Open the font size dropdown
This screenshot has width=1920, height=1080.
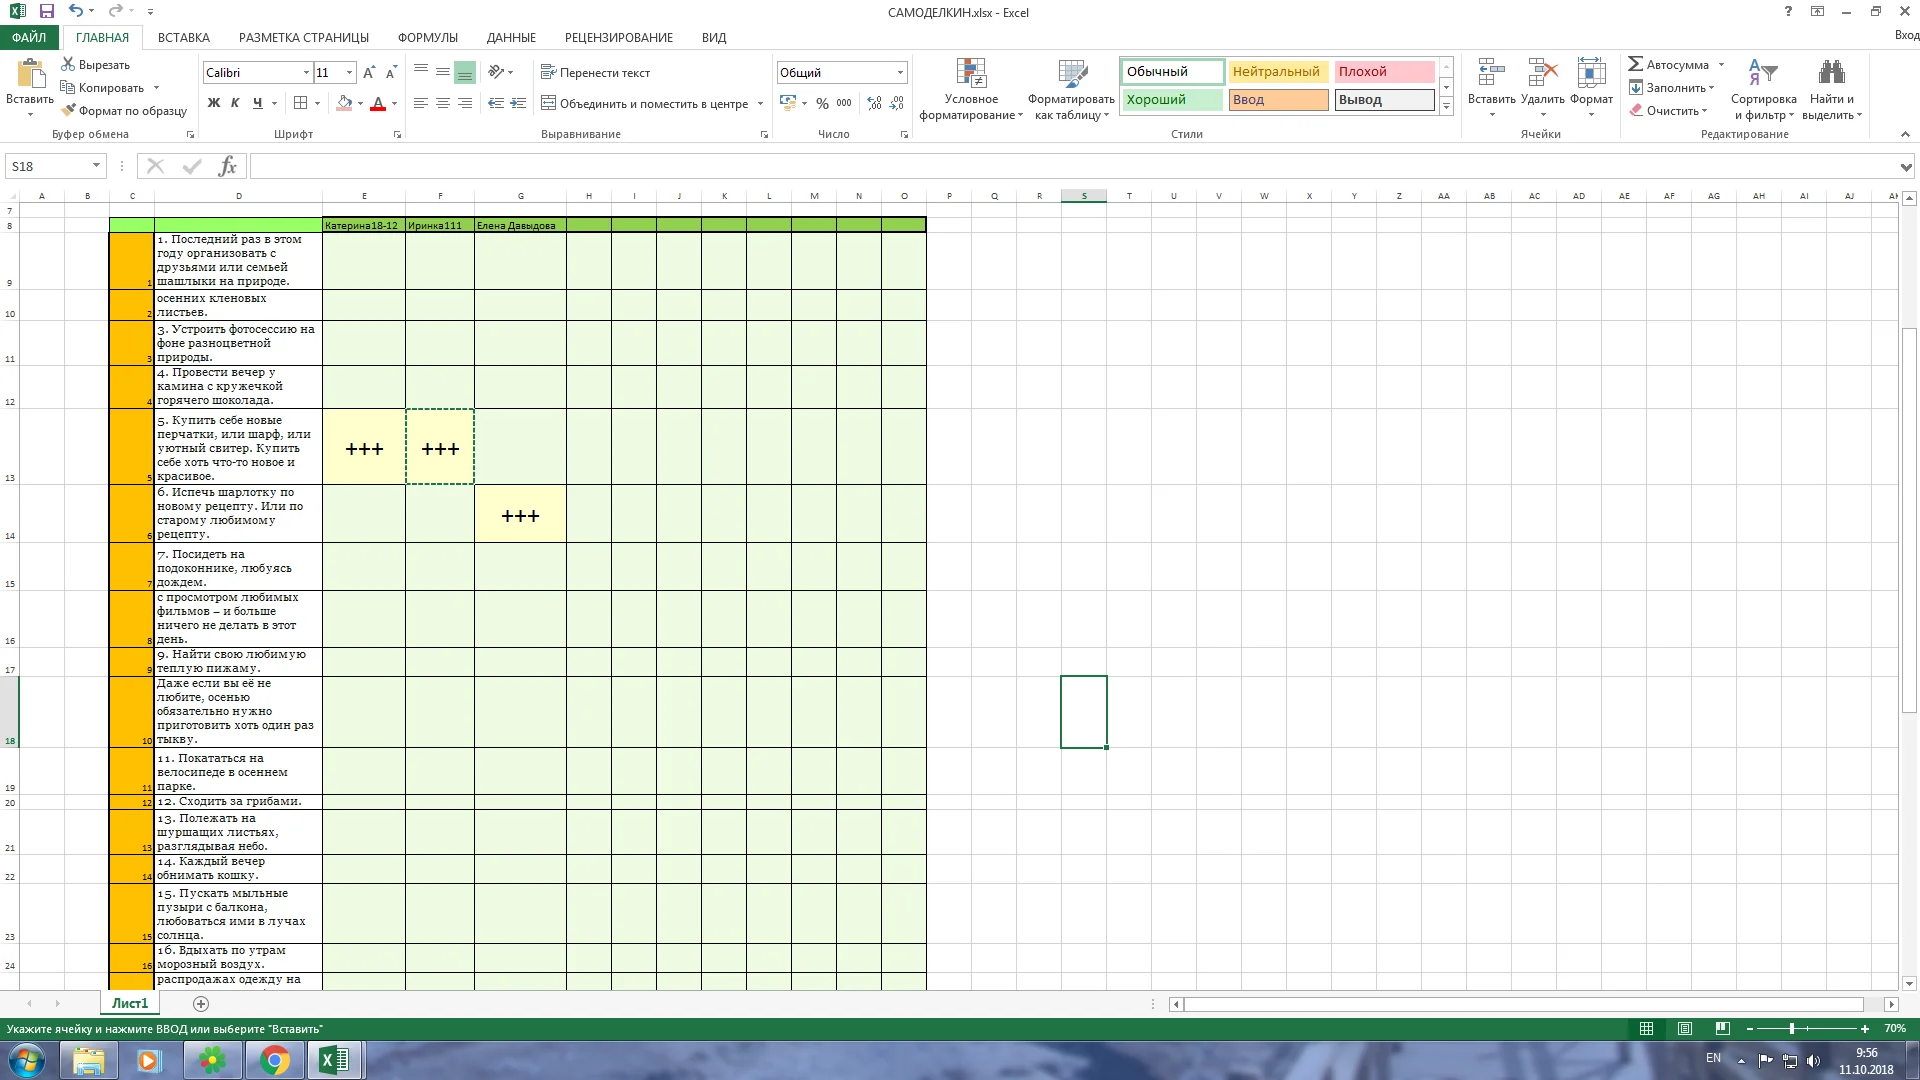coord(349,73)
